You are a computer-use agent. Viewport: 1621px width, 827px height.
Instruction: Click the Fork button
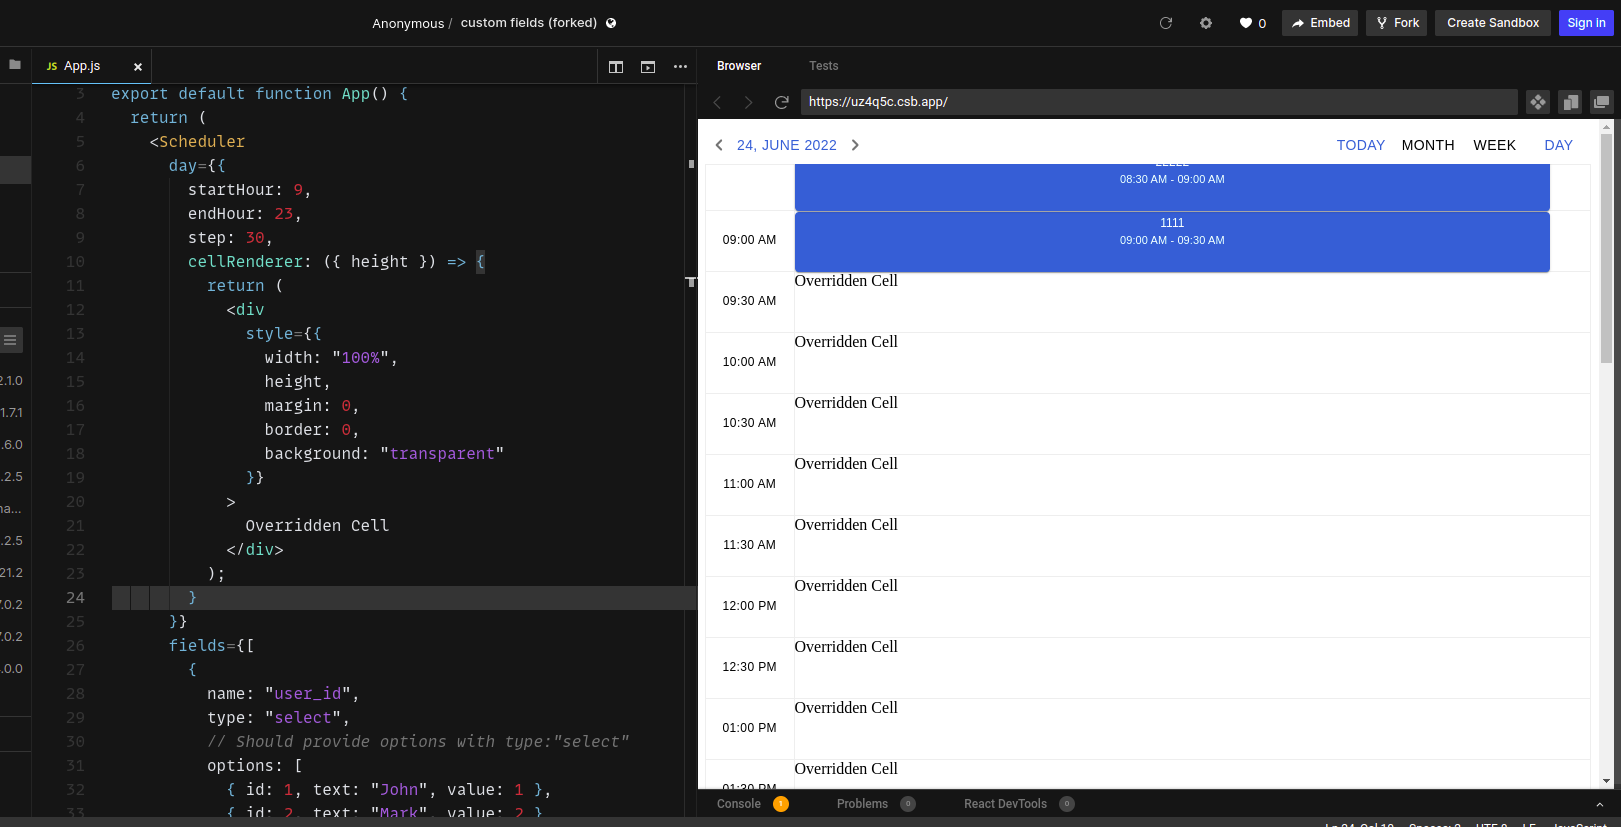1398,23
